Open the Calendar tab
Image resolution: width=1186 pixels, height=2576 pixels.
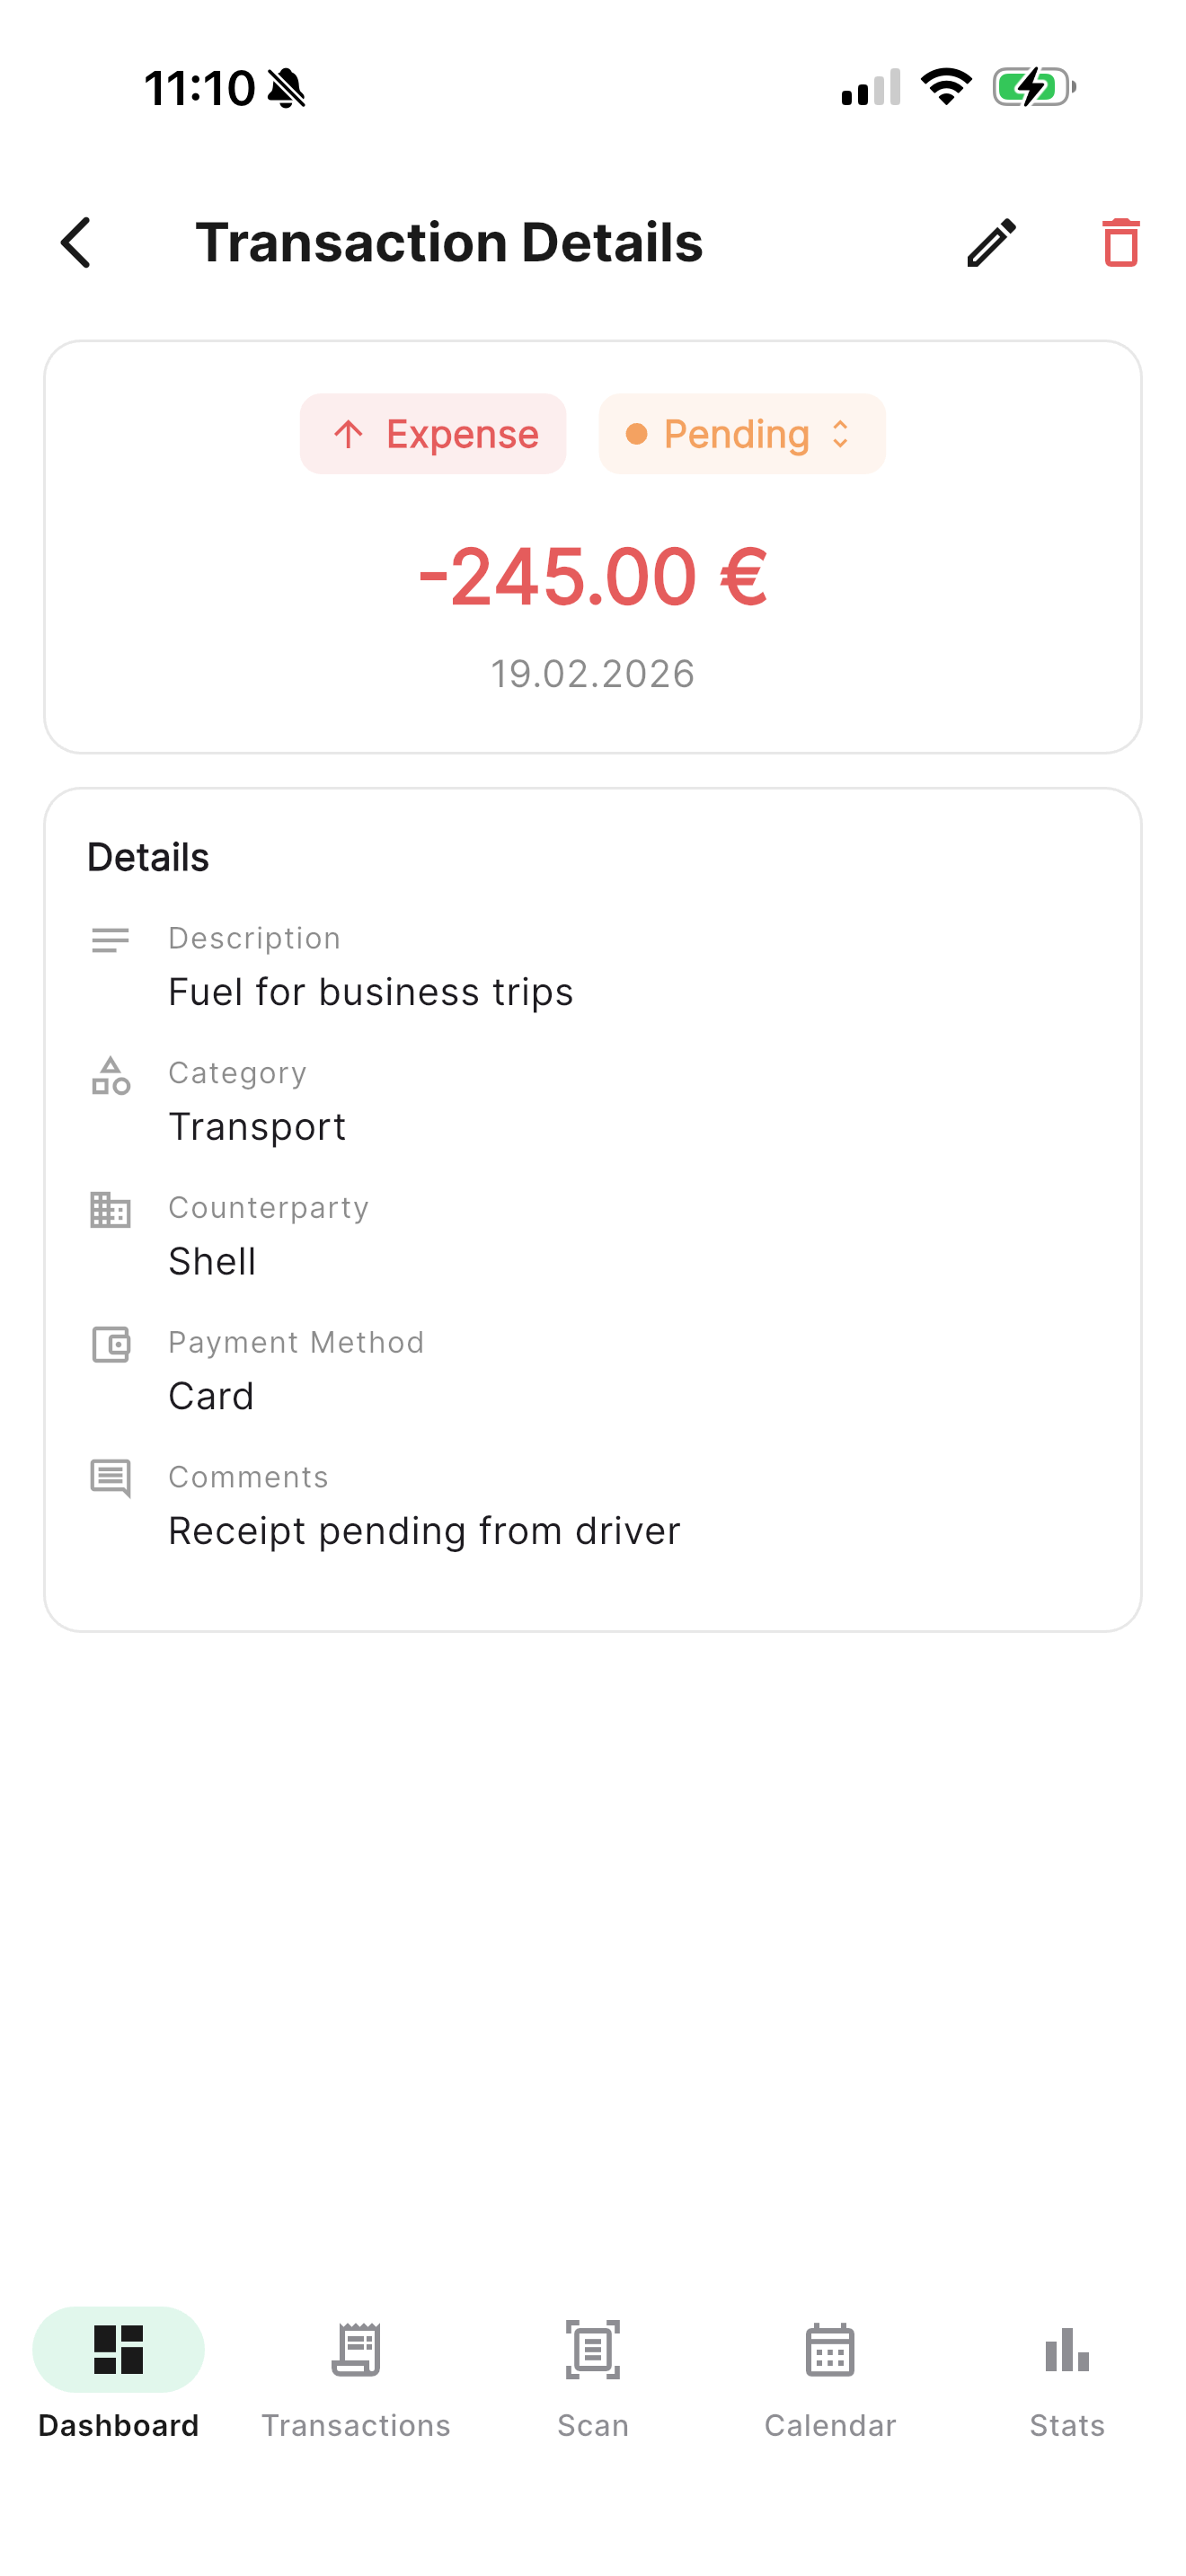[830, 2380]
